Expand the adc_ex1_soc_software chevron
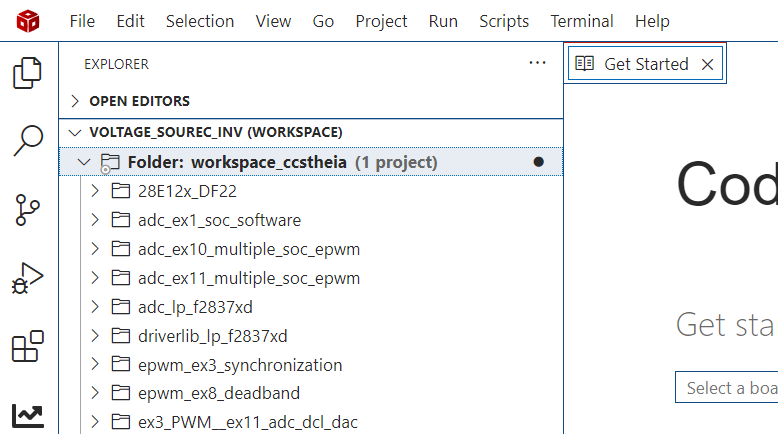 [x=95, y=220]
